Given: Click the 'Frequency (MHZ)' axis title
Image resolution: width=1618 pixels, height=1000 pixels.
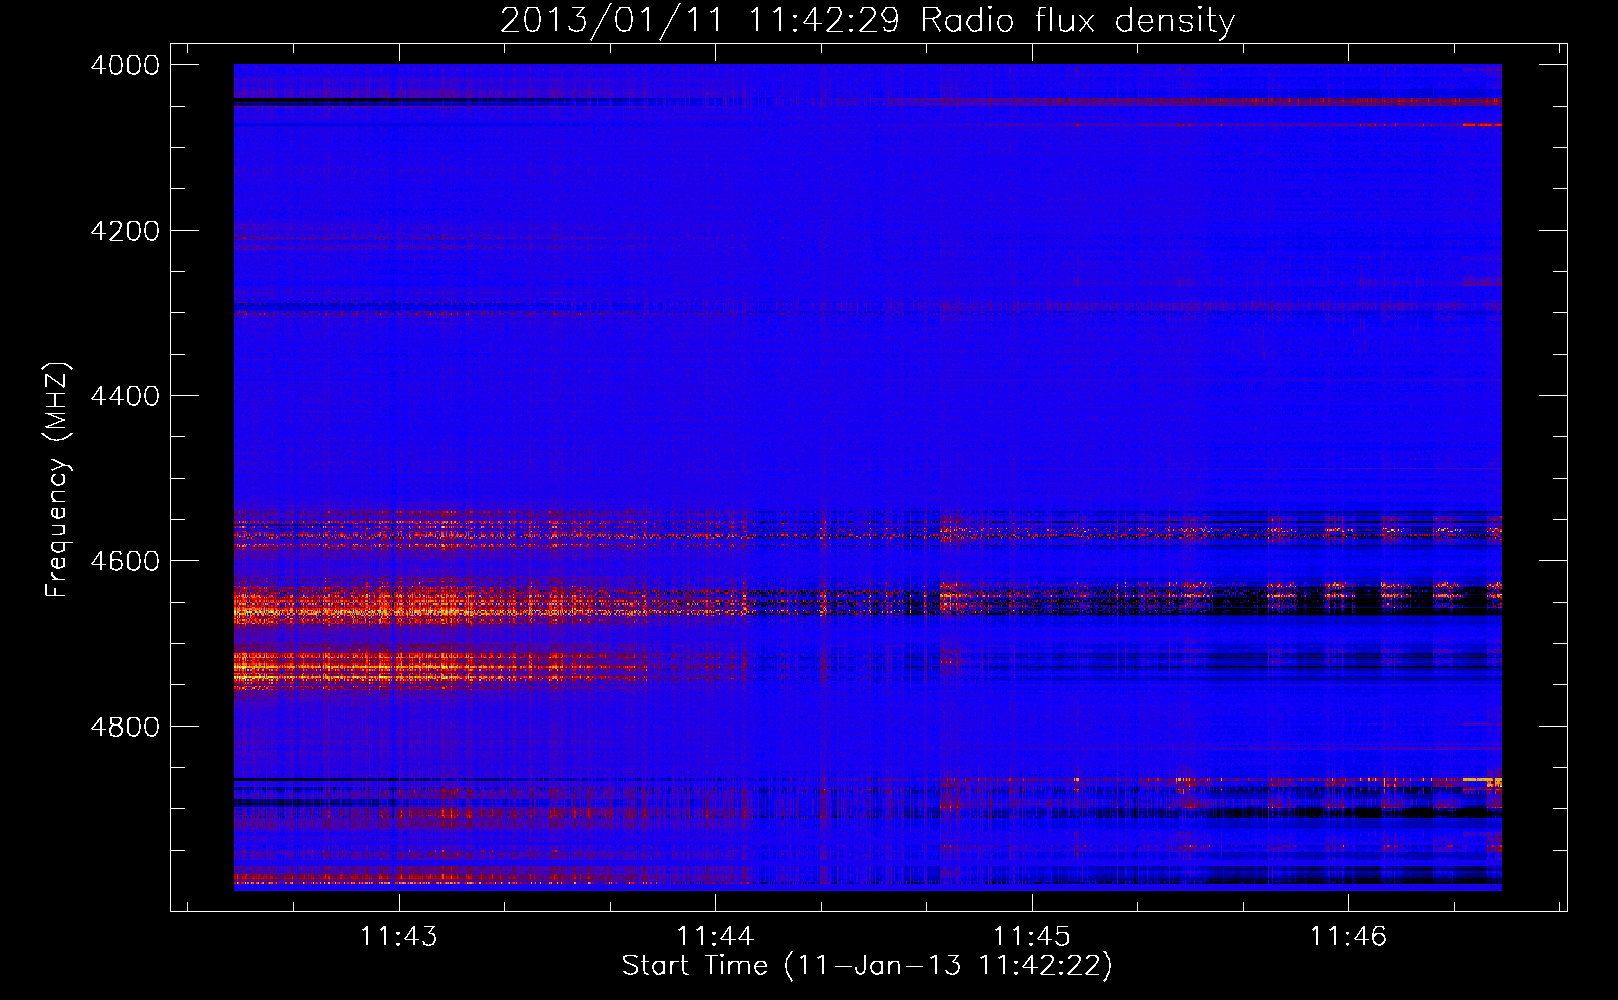Looking at the screenshot, I should pos(58,480).
